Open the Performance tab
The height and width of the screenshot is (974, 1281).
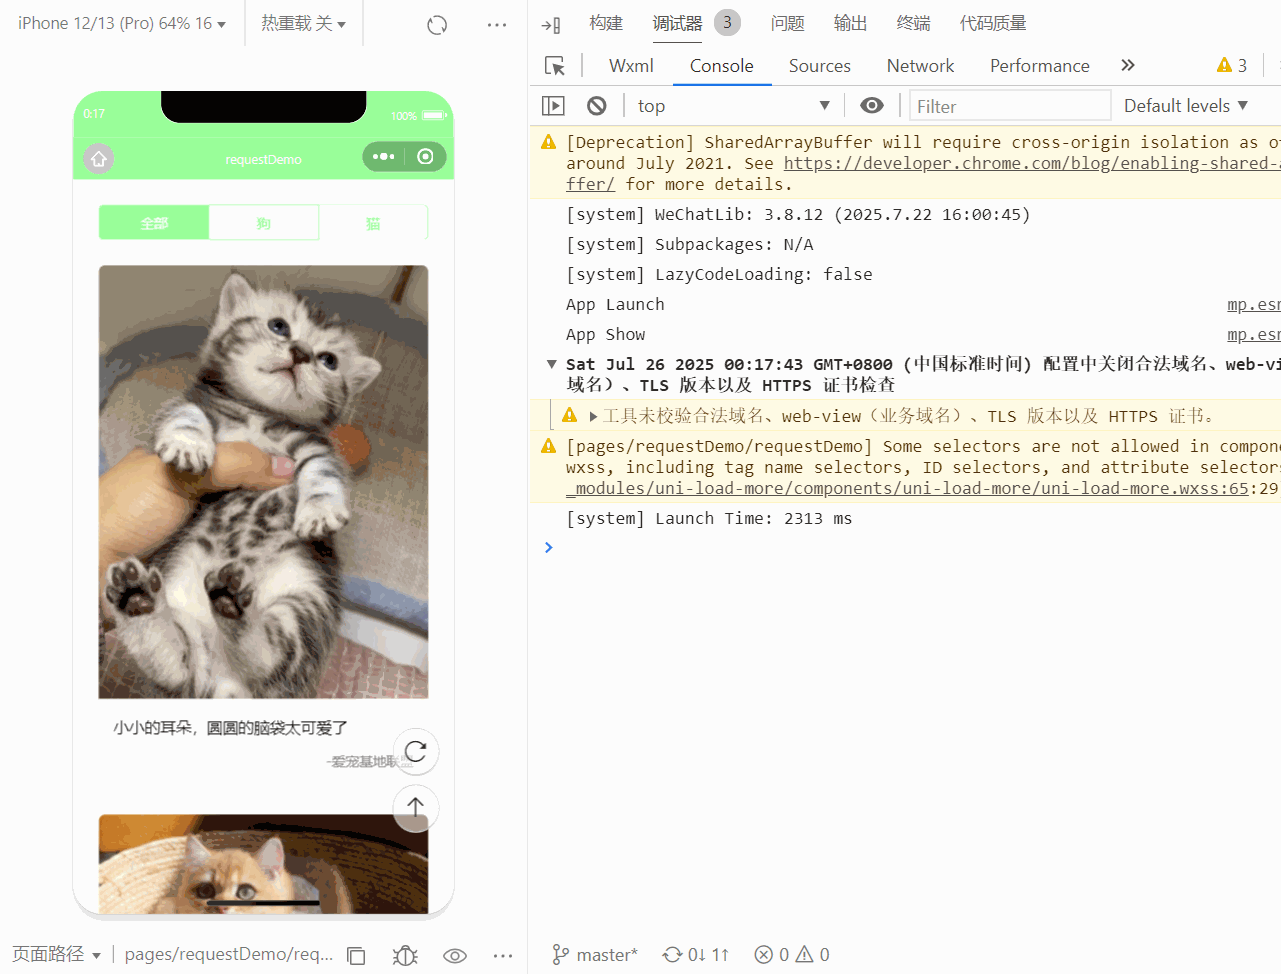[x=1039, y=66]
